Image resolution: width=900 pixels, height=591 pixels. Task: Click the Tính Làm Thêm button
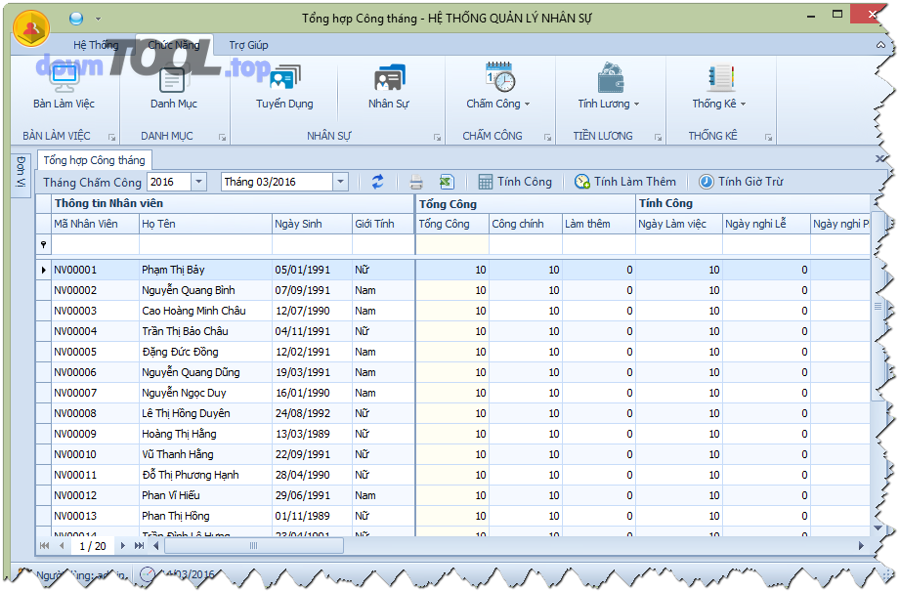(625, 182)
